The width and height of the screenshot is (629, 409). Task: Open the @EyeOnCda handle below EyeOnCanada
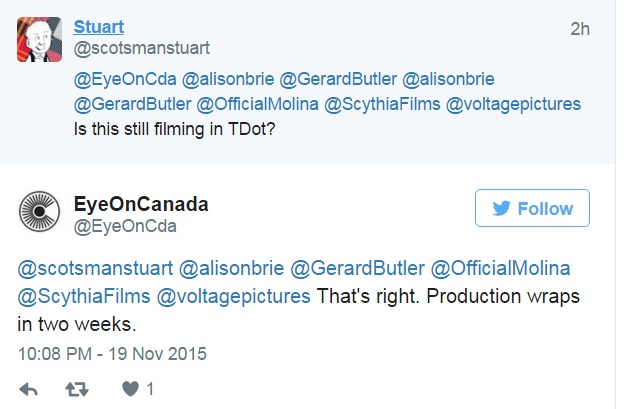(x=125, y=226)
